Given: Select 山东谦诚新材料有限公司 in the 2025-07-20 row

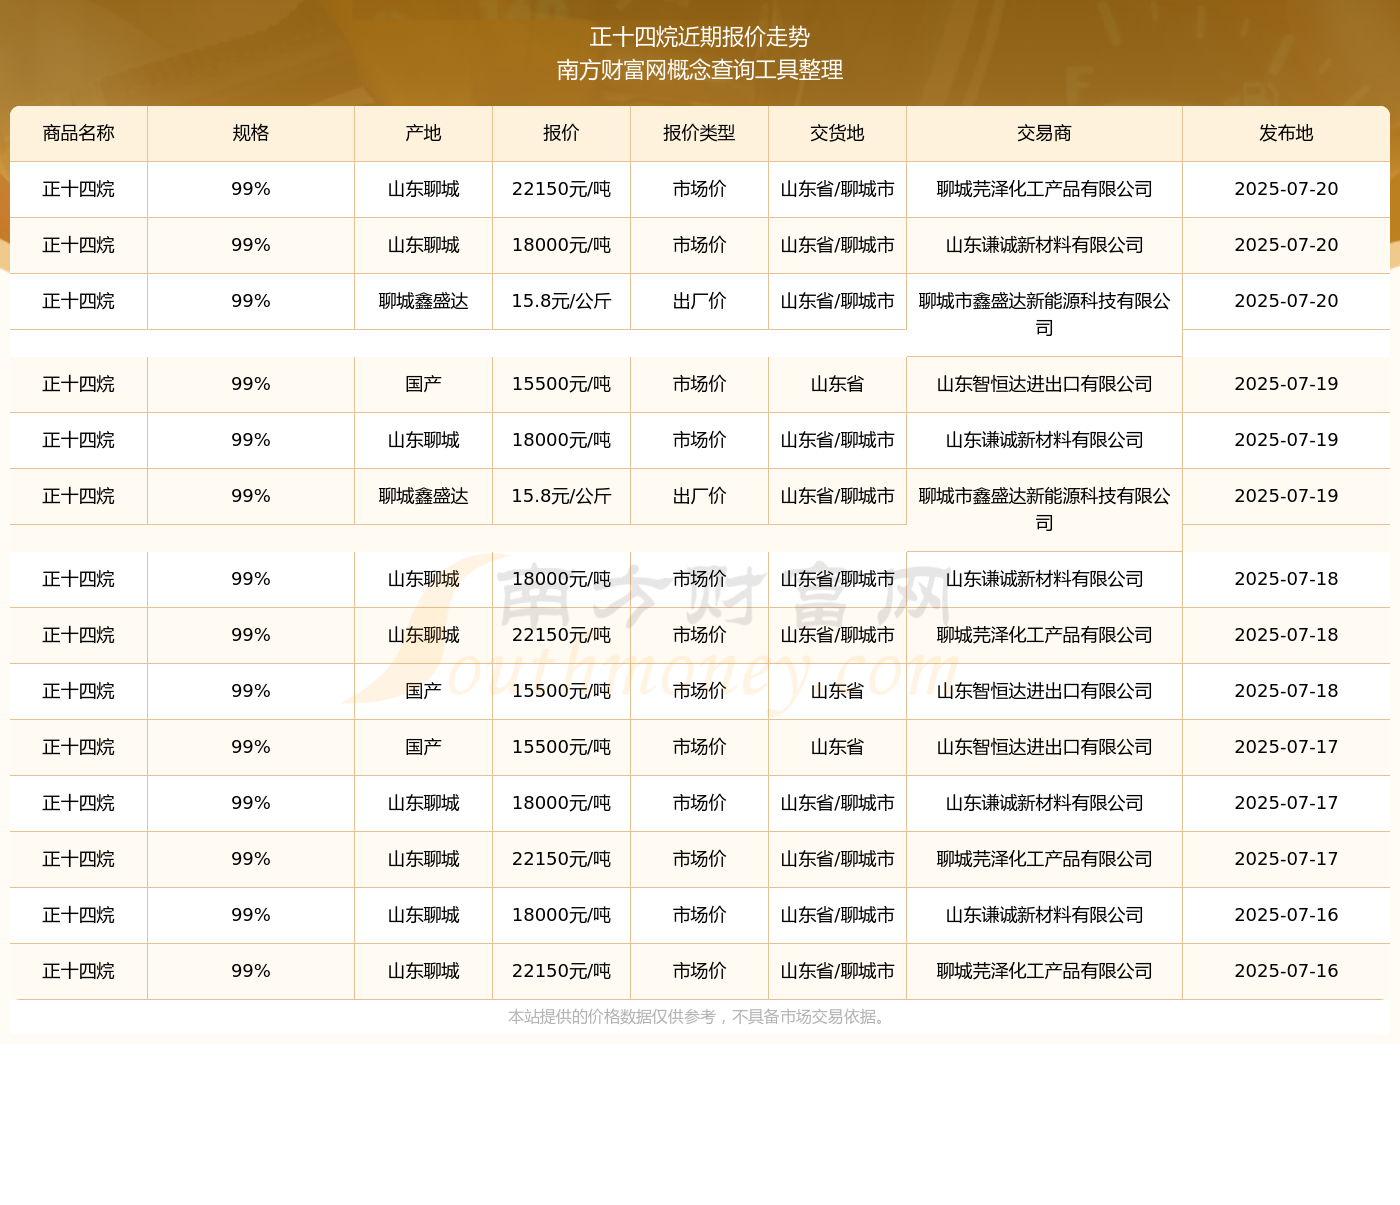Looking at the screenshot, I should (x=1045, y=245).
